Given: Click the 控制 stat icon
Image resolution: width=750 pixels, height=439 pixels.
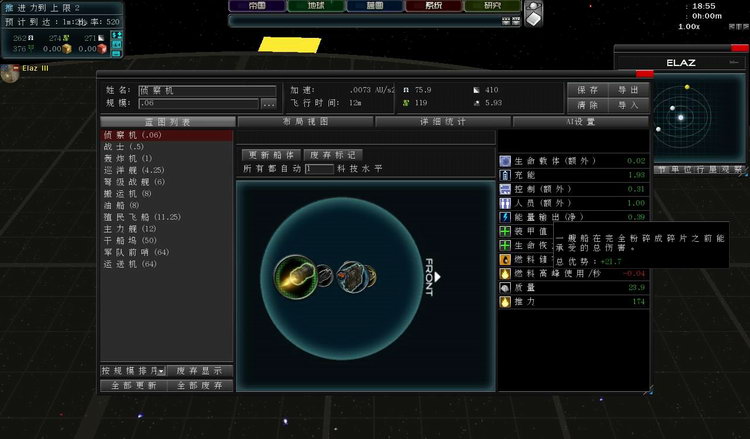Looking at the screenshot, I should (x=505, y=189).
